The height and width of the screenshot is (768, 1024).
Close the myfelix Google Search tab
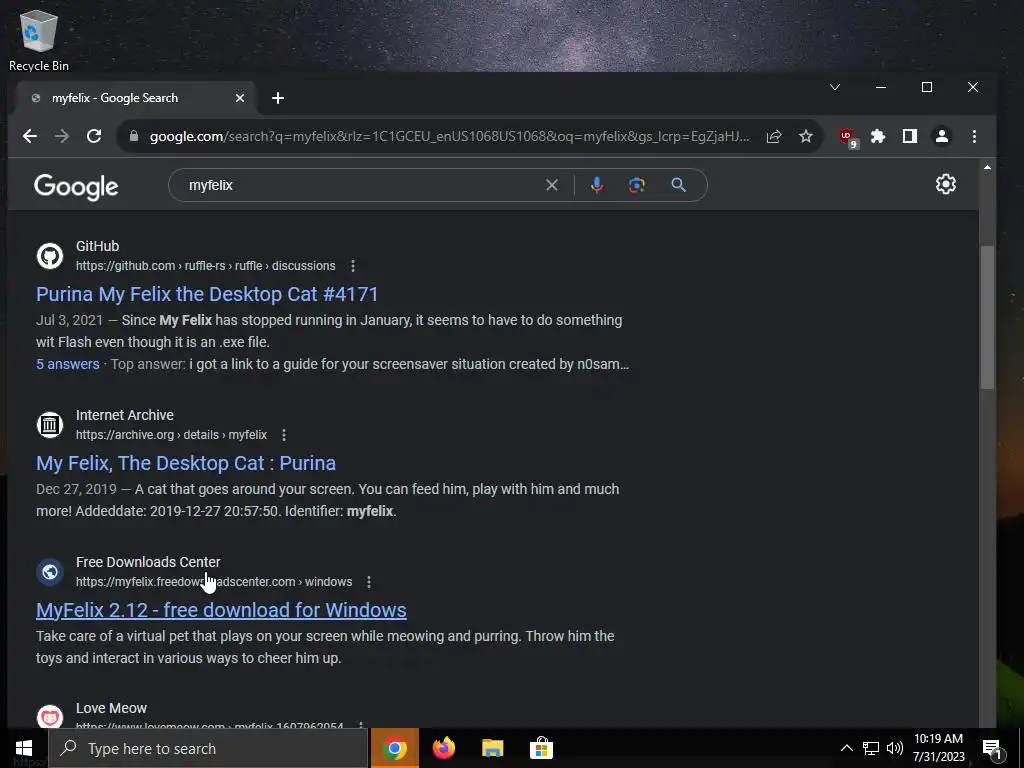[x=240, y=98]
